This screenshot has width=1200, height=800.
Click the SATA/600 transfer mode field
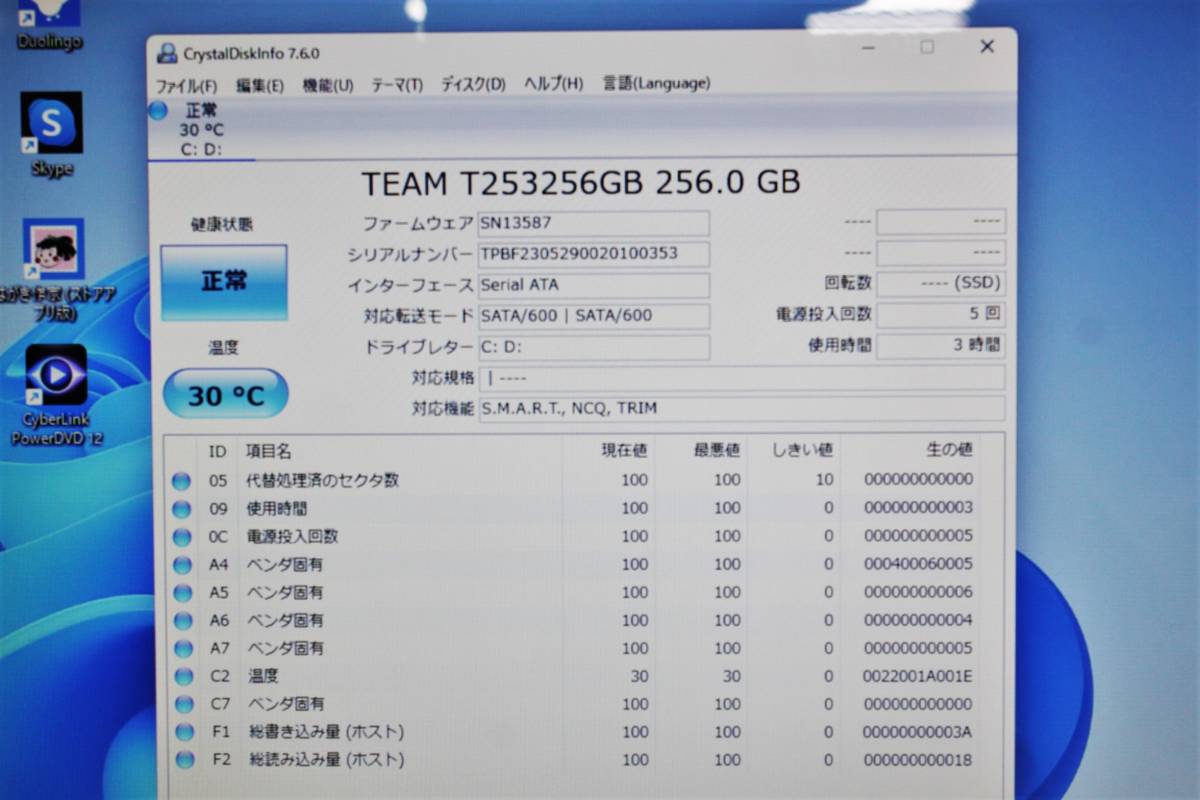click(594, 316)
